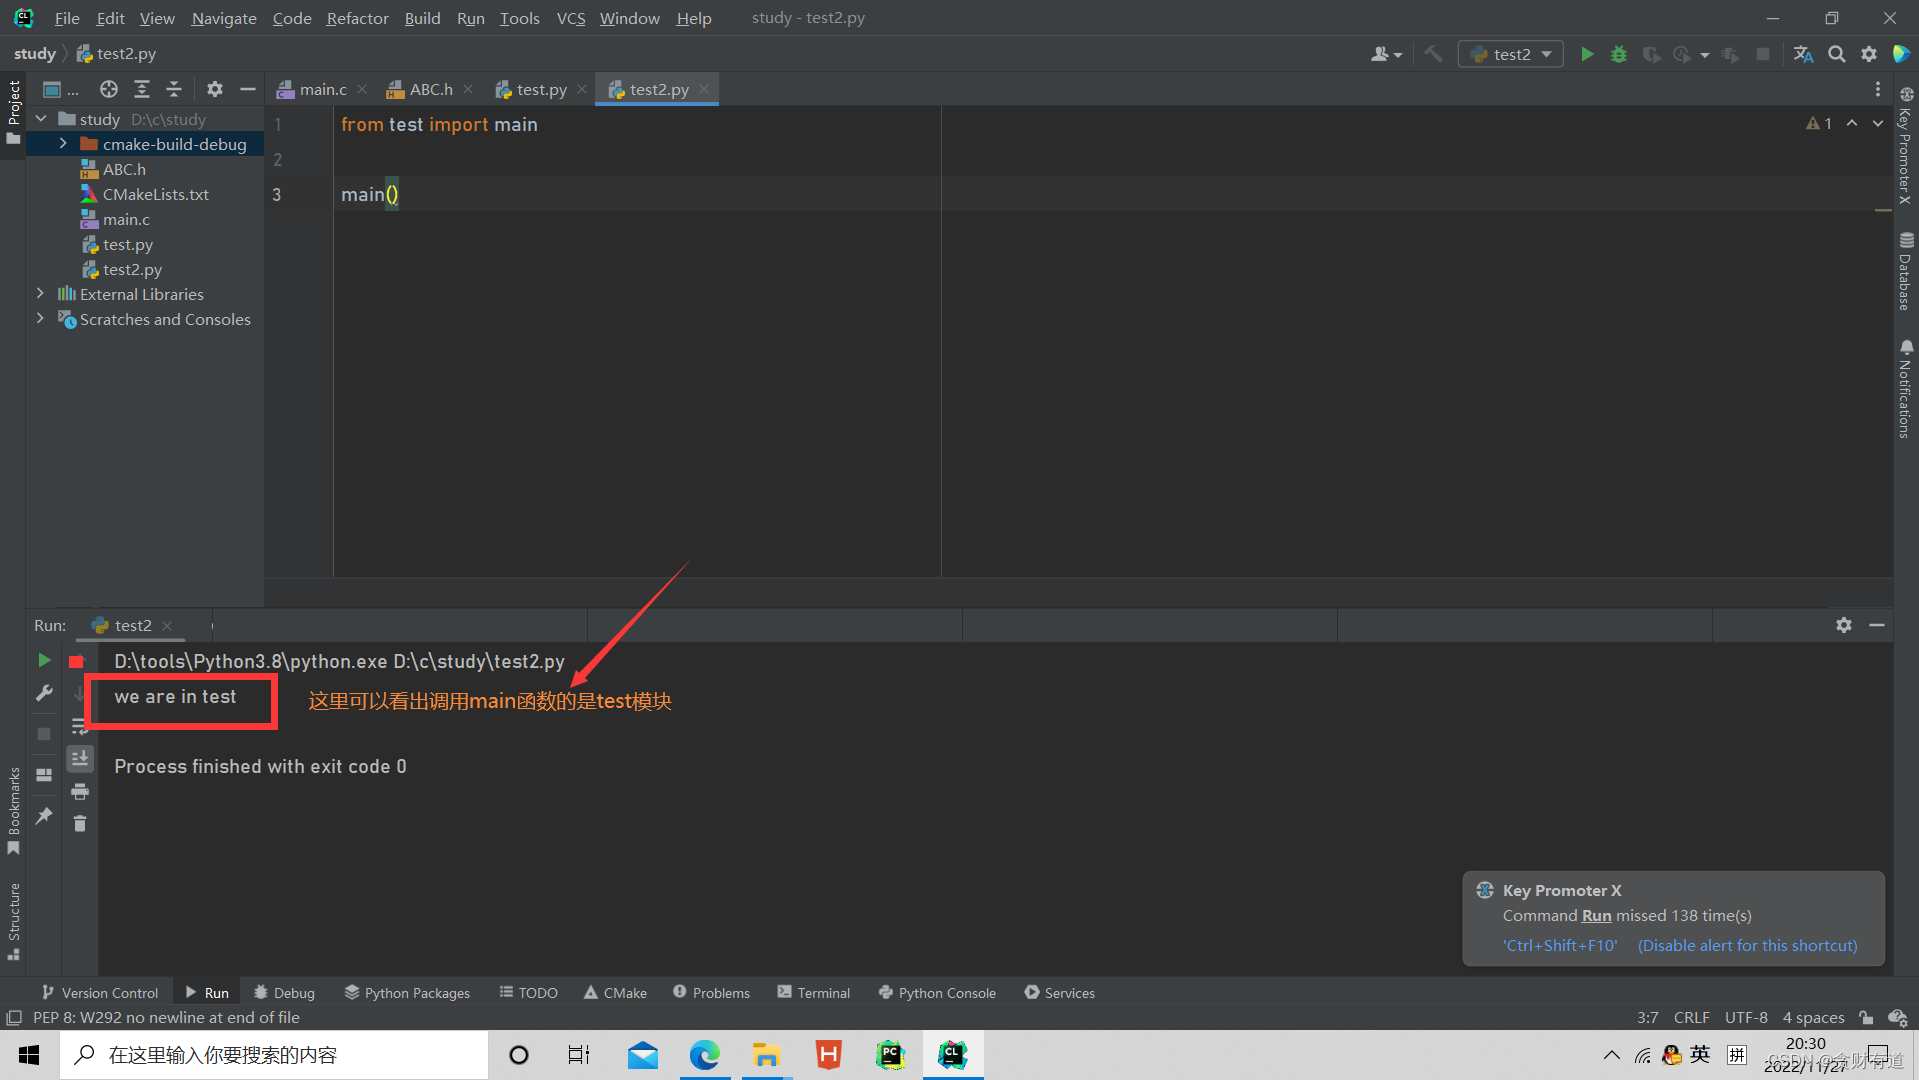The width and height of the screenshot is (1919, 1080).
Task: Open Search Everywhere magnifier icon
Action: pyautogui.click(x=1837, y=54)
